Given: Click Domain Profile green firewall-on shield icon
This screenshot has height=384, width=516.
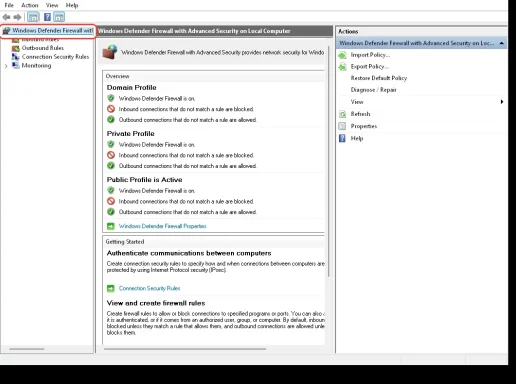Looking at the screenshot, I should point(111,98).
